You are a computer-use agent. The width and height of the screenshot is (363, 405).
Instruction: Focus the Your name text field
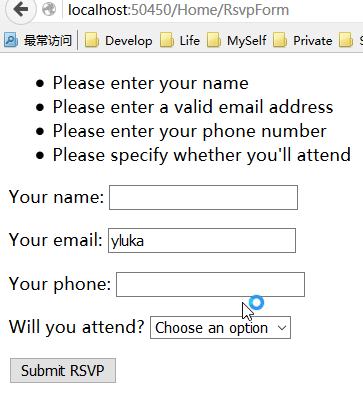pos(203,198)
